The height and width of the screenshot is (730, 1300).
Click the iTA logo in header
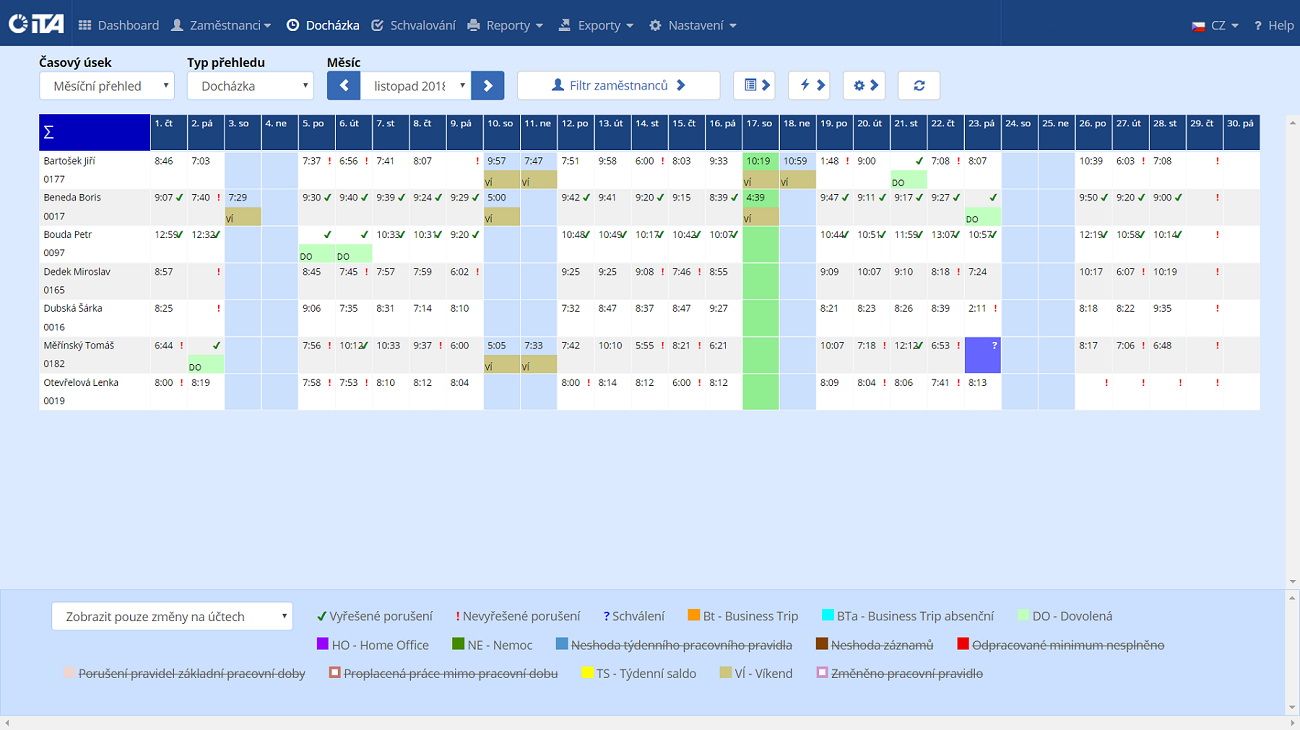coord(36,24)
